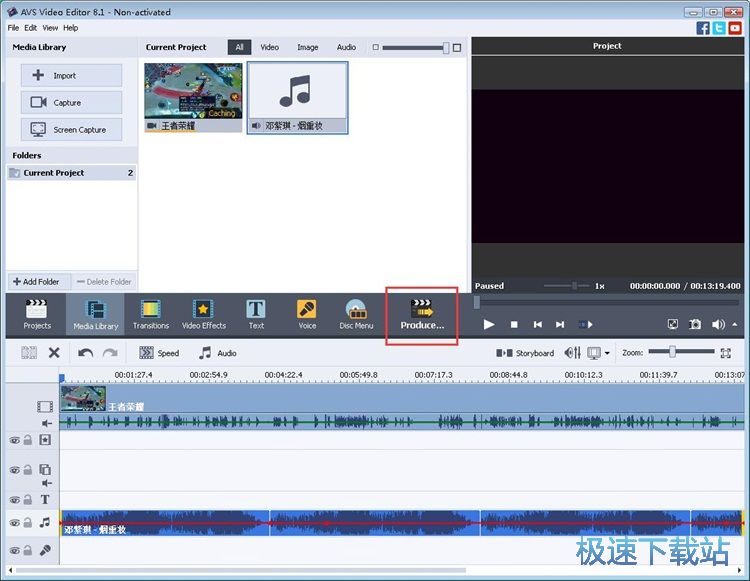Delete the selected timeline item
The image size is (750, 581).
tap(54, 353)
